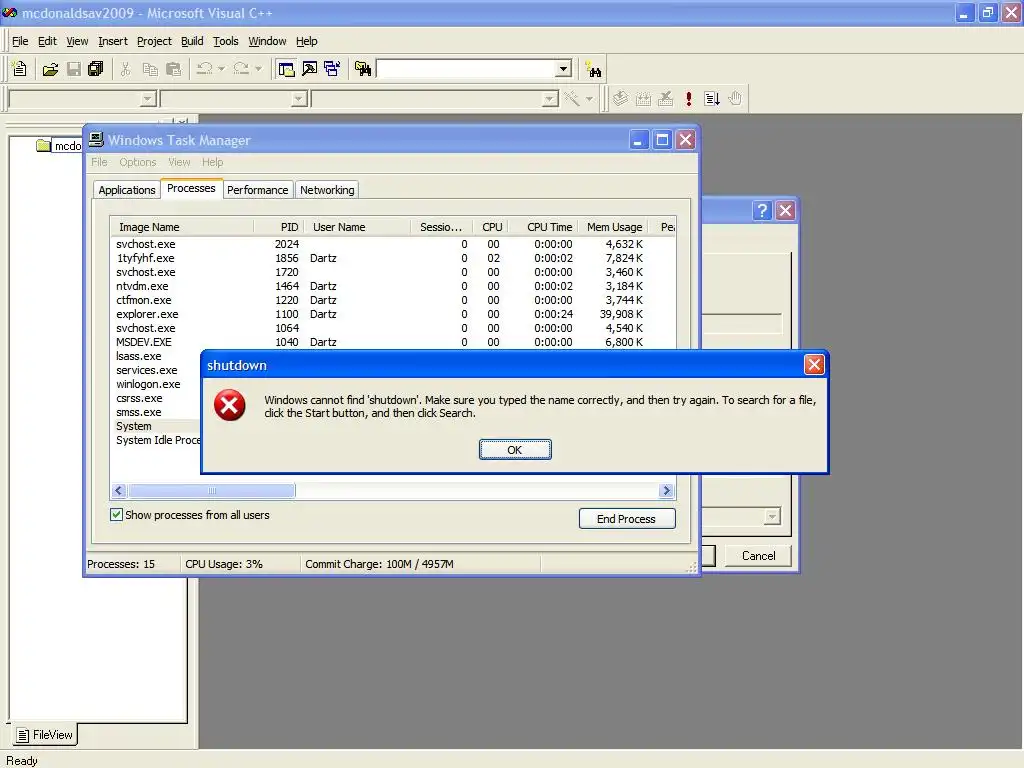Click the Go debug toolbar icon
Viewport: 1024px width, 768px height.
[712, 99]
